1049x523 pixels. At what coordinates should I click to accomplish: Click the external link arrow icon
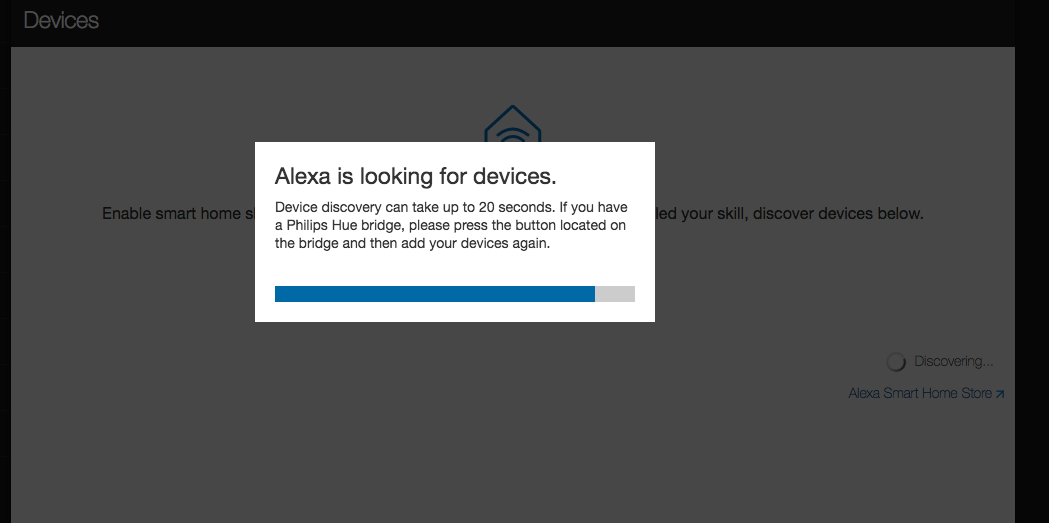point(1000,394)
